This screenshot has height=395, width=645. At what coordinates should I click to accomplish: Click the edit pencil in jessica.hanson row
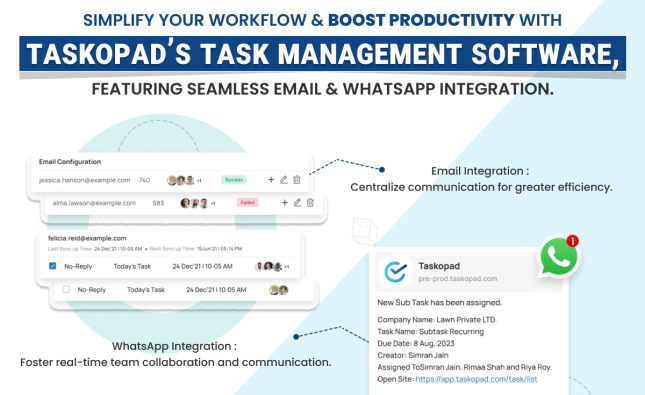pyautogui.click(x=283, y=180)
